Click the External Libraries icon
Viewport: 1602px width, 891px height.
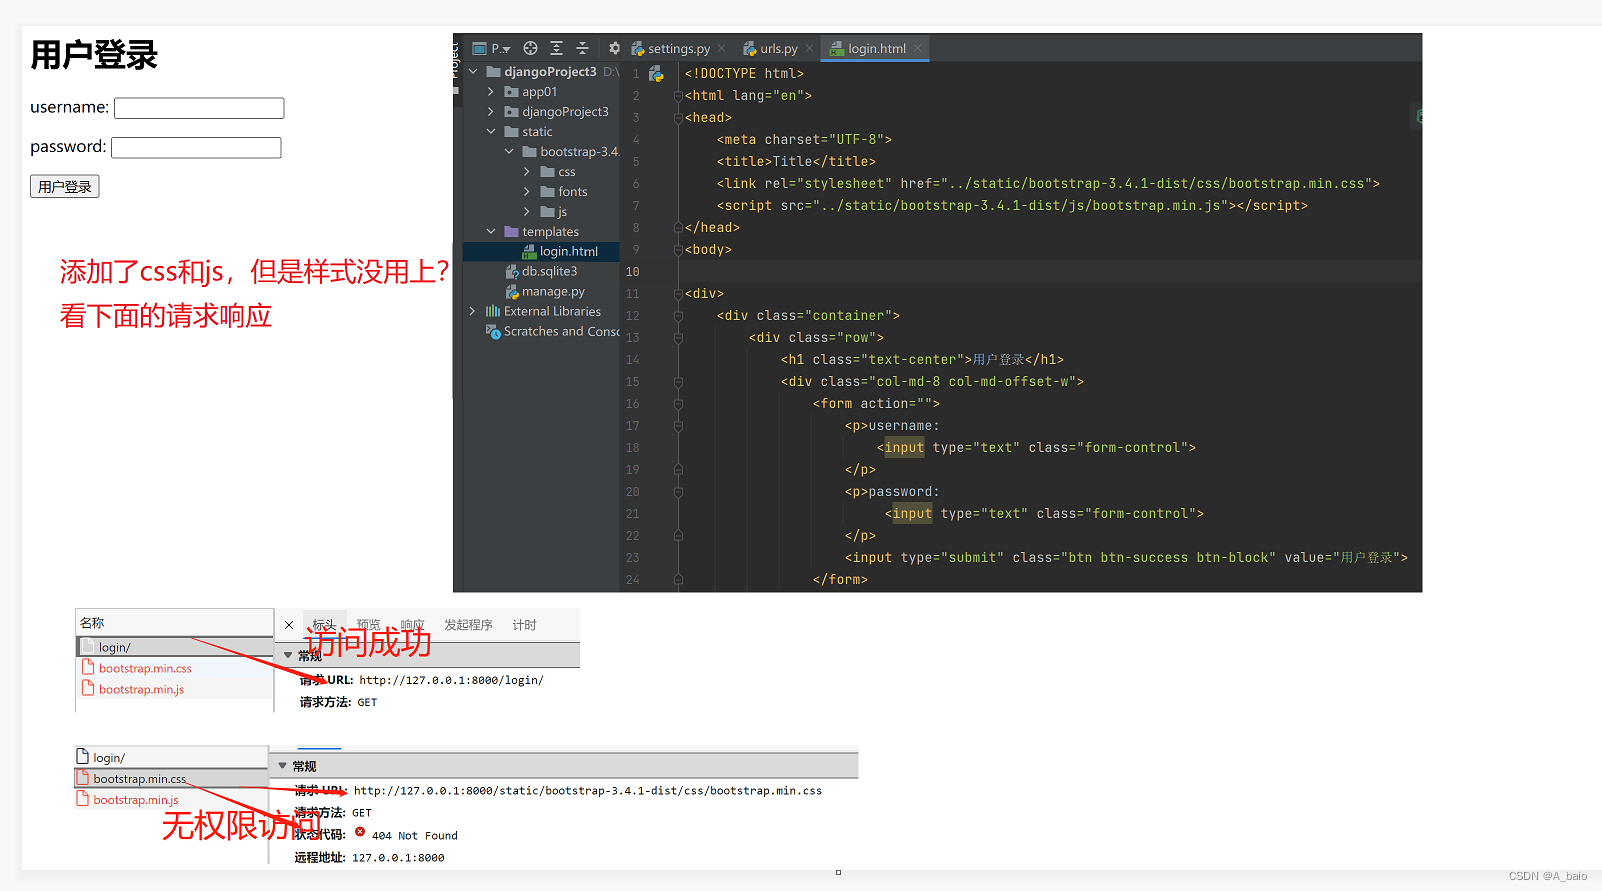click(x=493, y=311)
